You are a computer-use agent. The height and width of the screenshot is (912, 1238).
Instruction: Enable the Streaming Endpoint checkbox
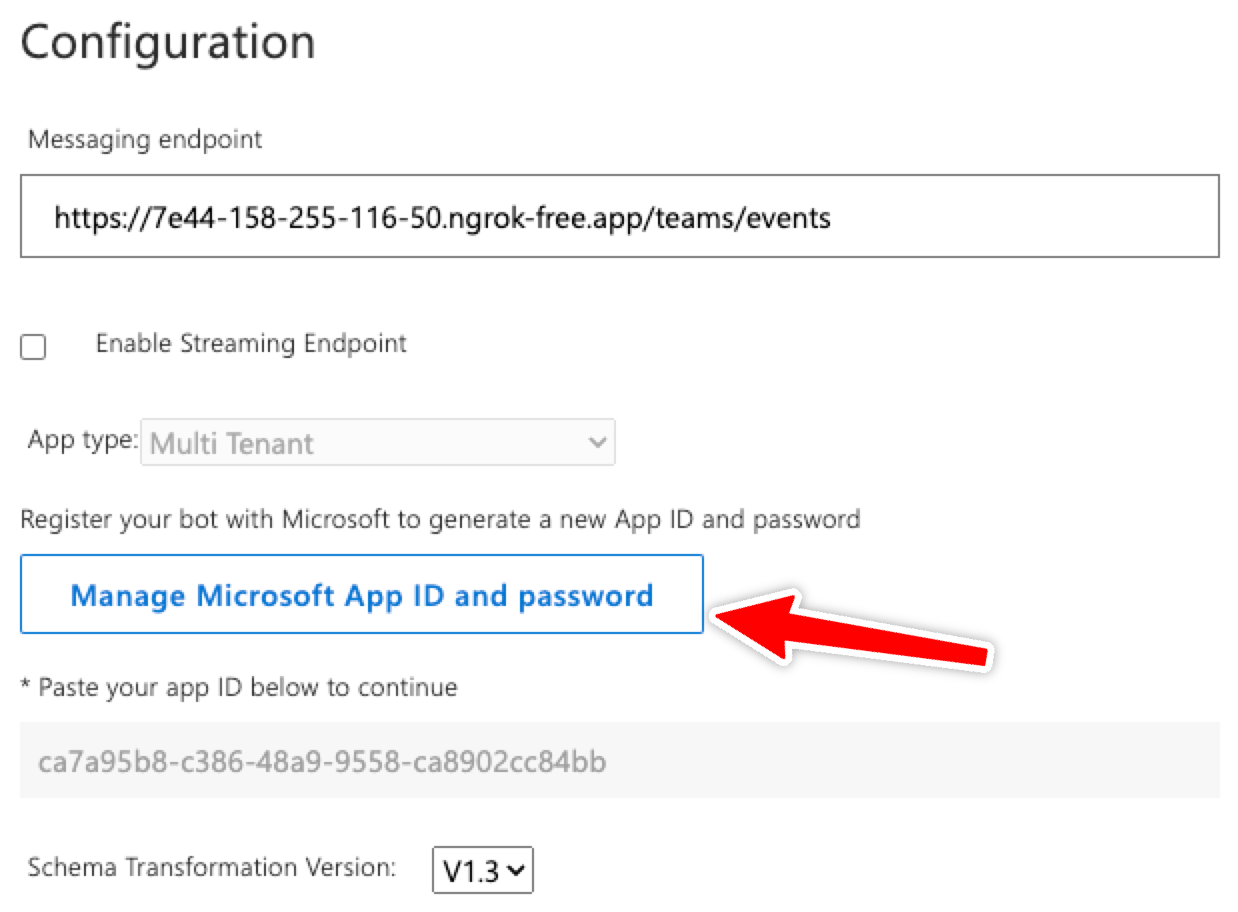(x=34, y=347)
